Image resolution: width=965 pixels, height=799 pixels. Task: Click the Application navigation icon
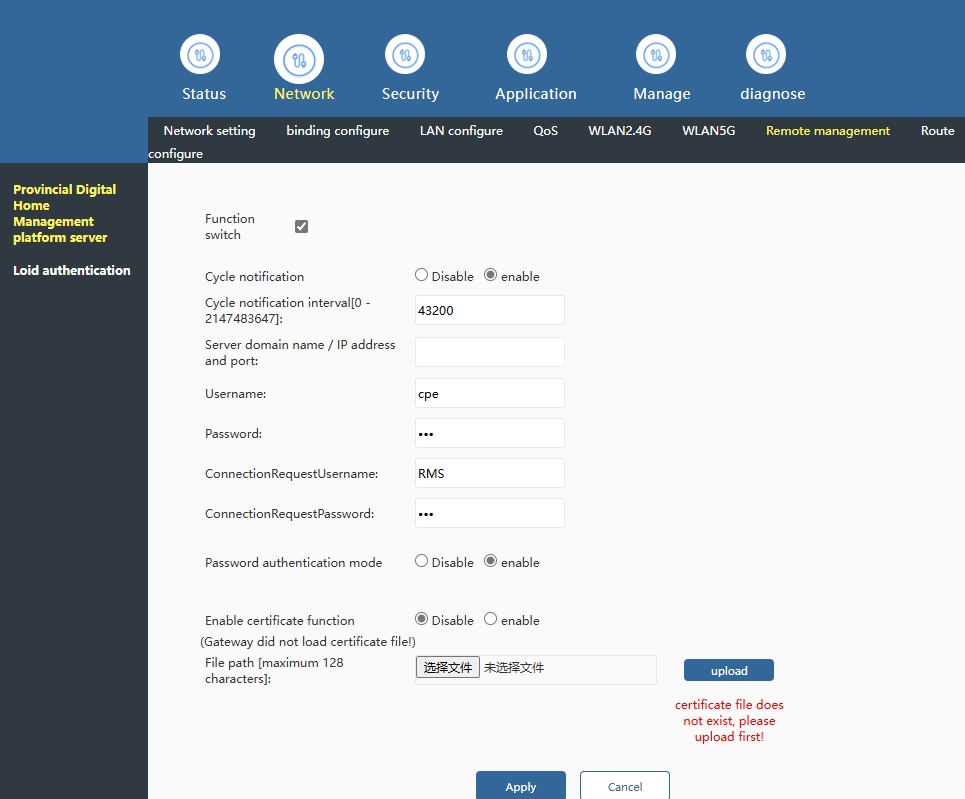(527, 54)
